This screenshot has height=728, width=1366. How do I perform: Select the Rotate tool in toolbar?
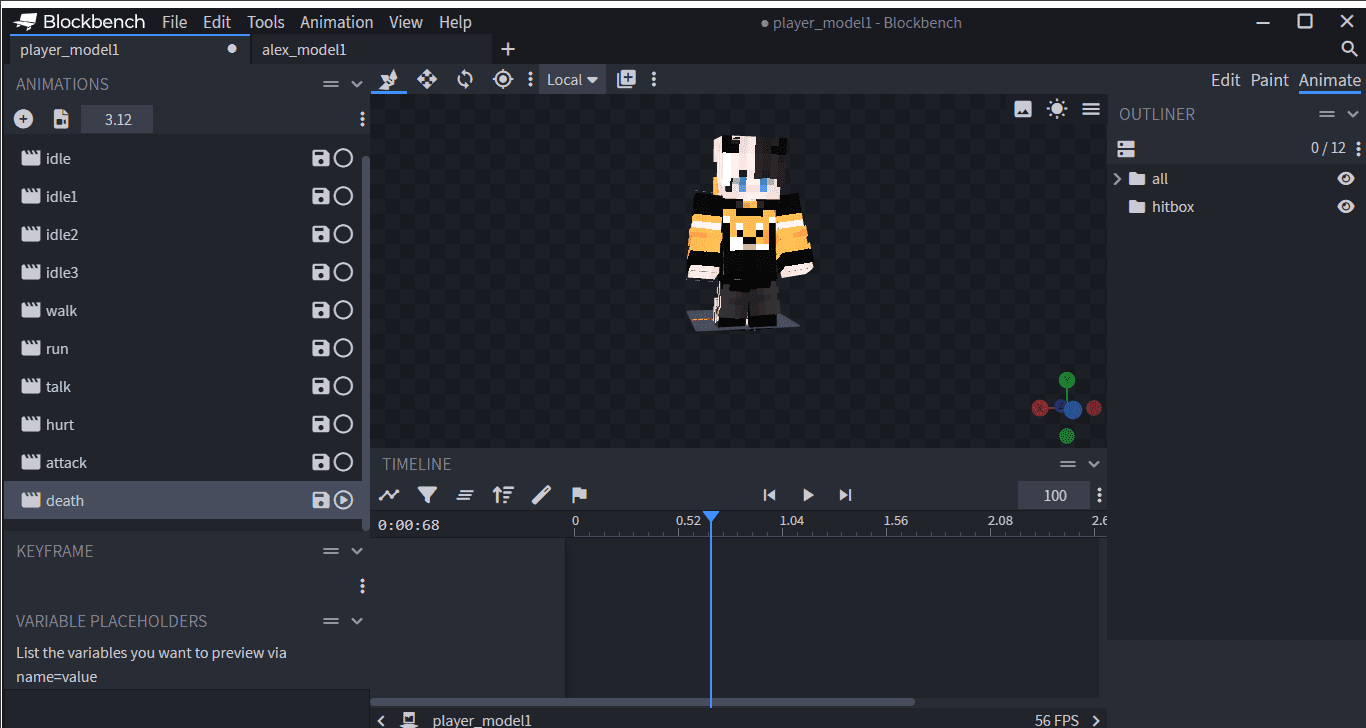click(x=465, y=79)
